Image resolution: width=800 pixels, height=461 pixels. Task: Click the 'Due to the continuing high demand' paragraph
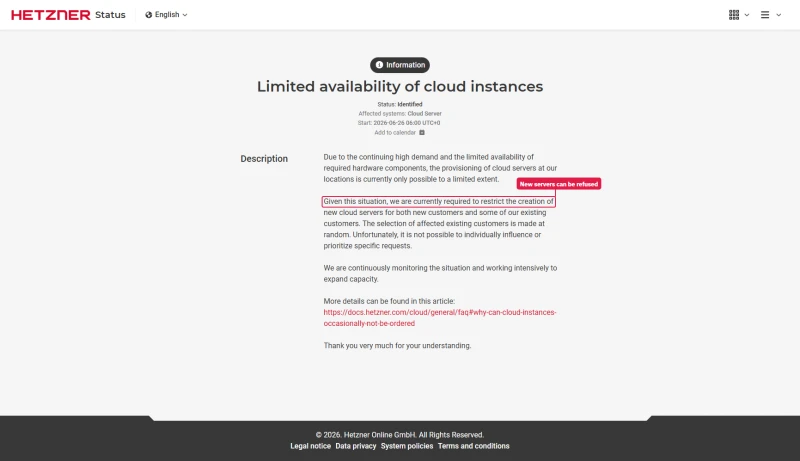(440, 168)
